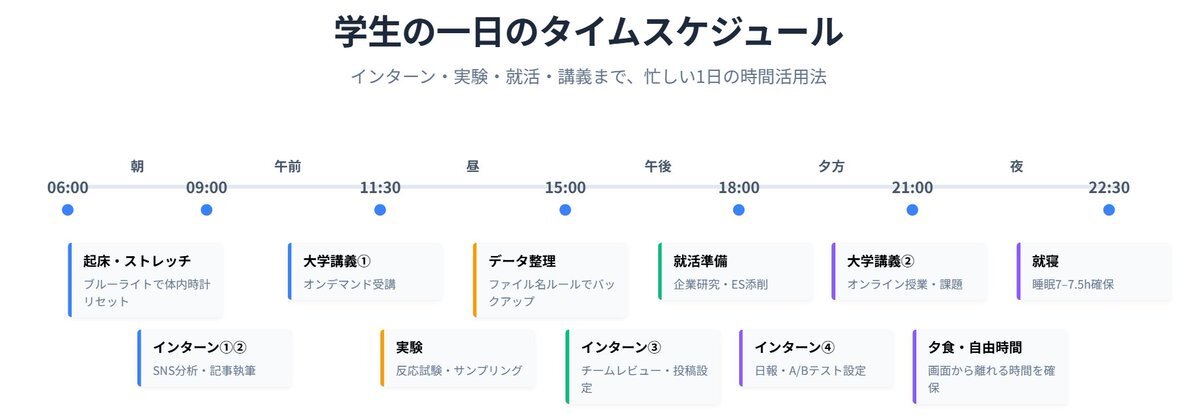The image size is (1199, 420).
Task: Click the 11:30 timeline dot
Action: click(380, 210)
